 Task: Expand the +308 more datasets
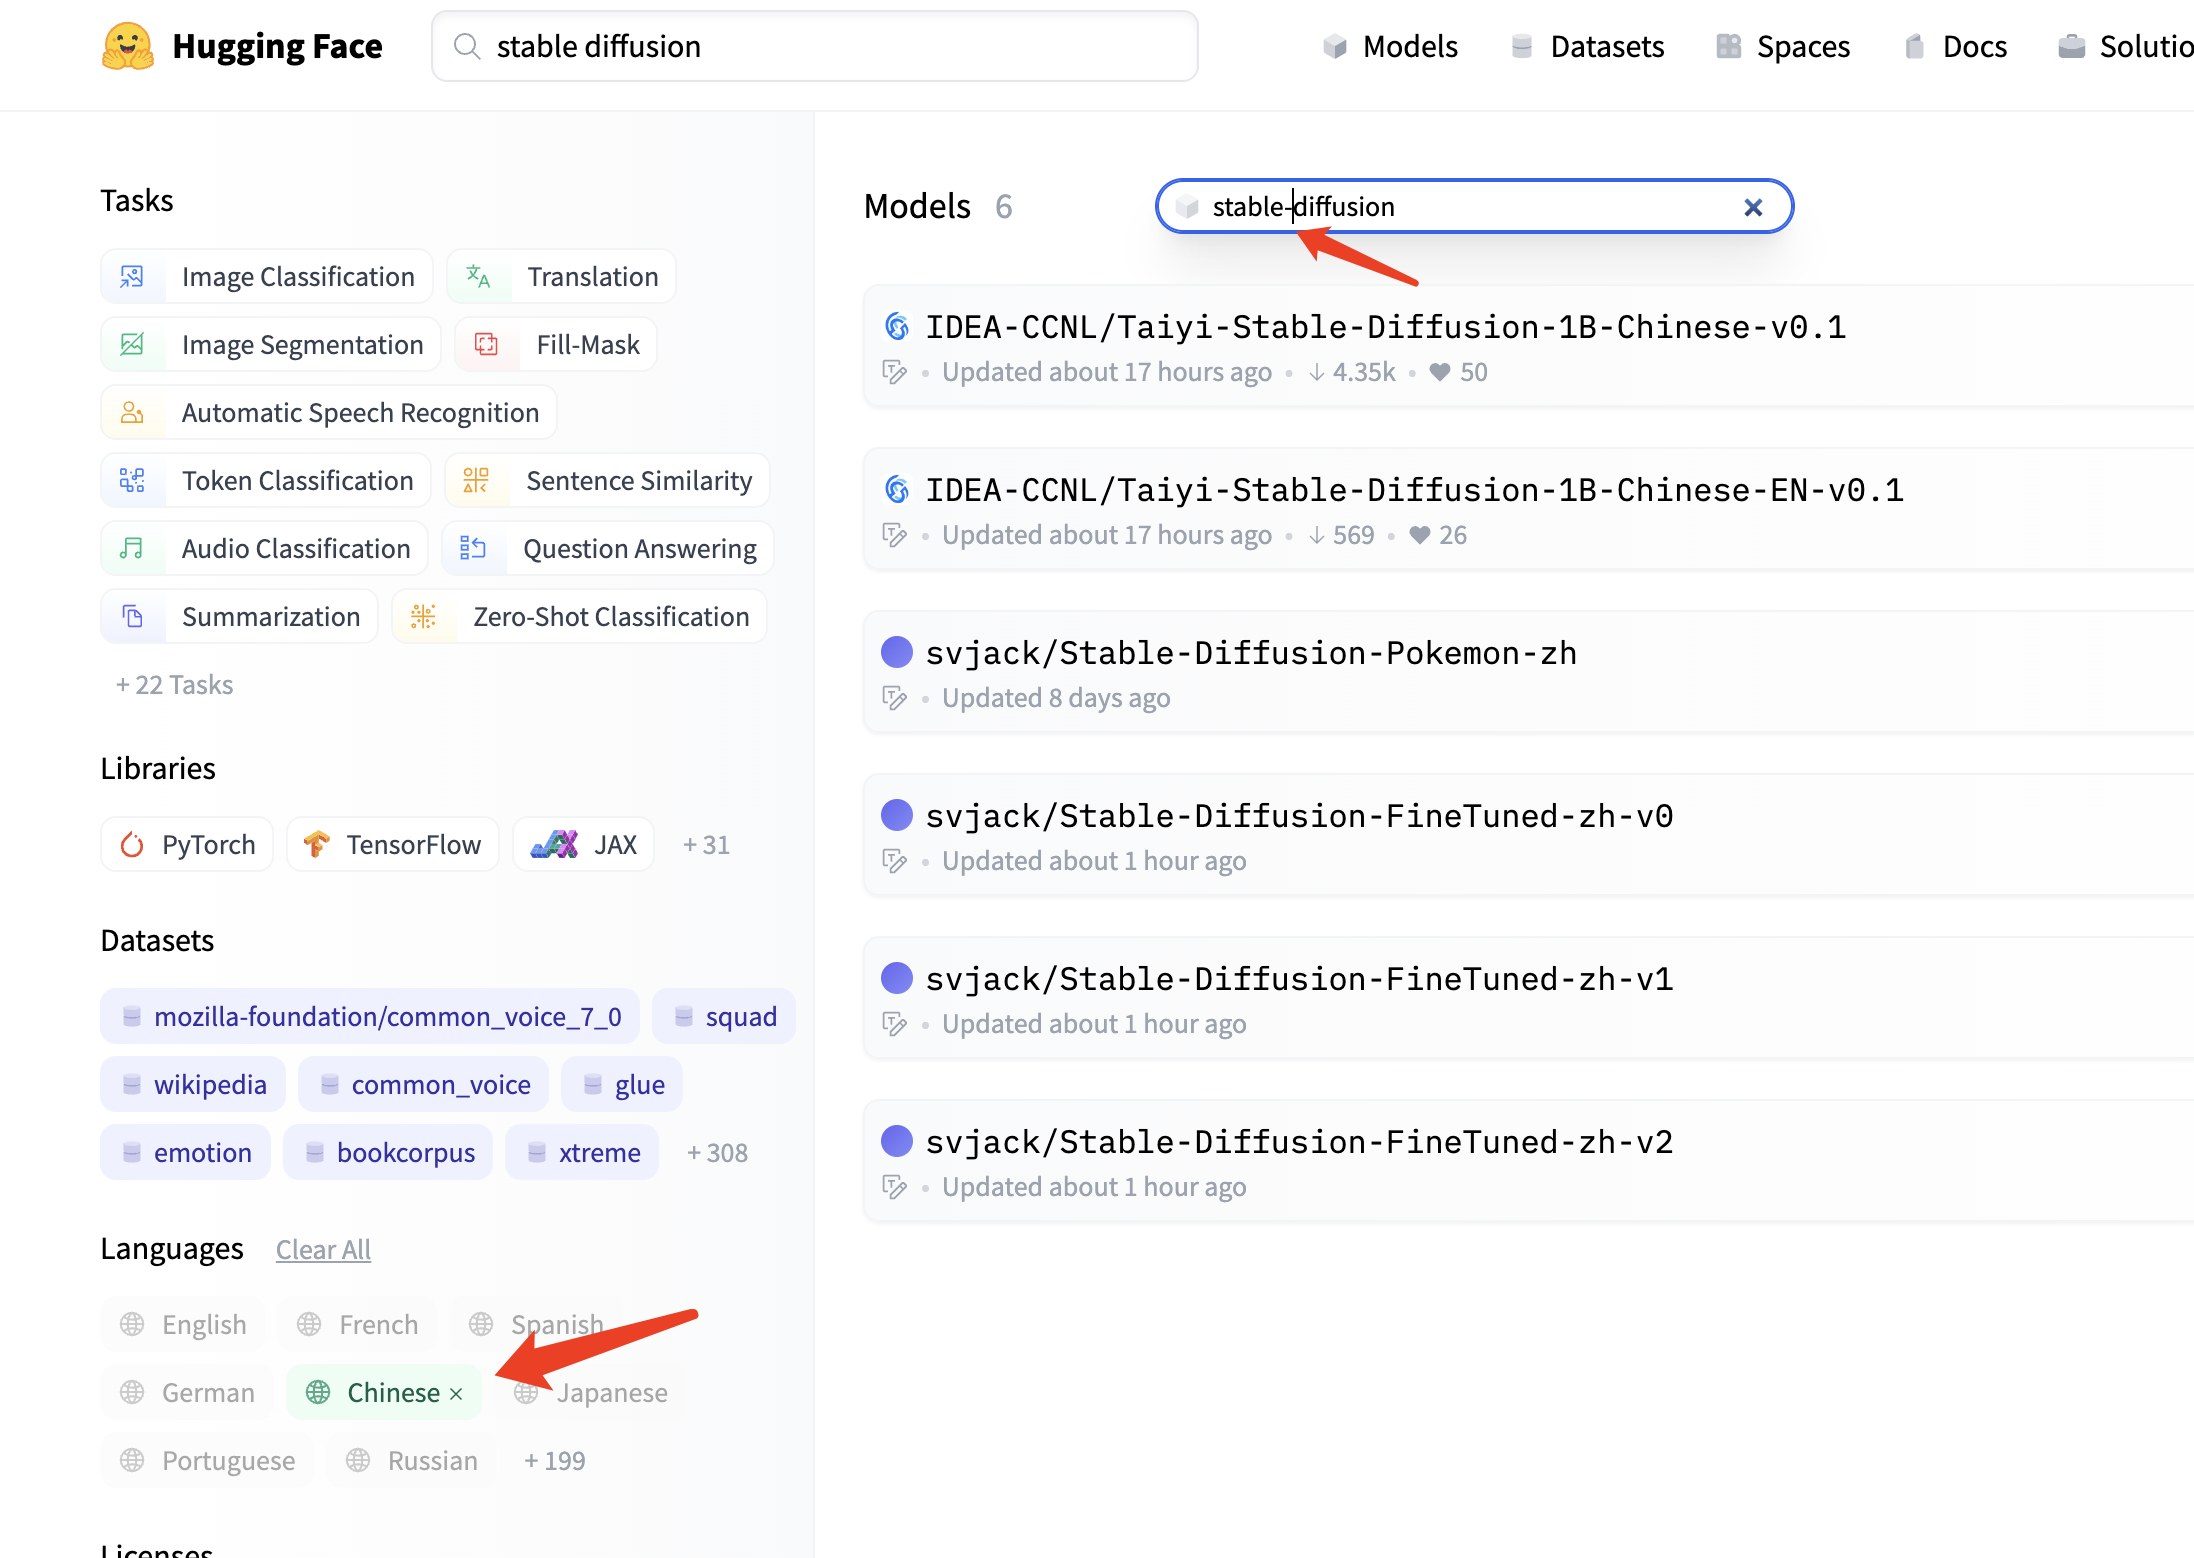pos(717,1153)
